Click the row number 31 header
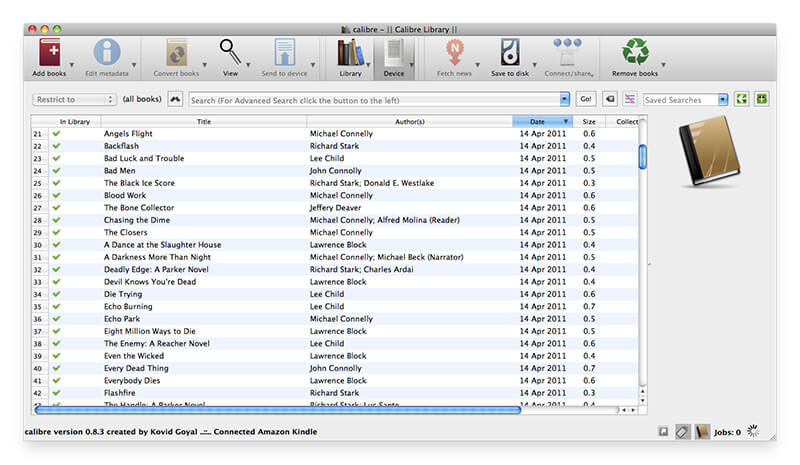 coord(38,257)
